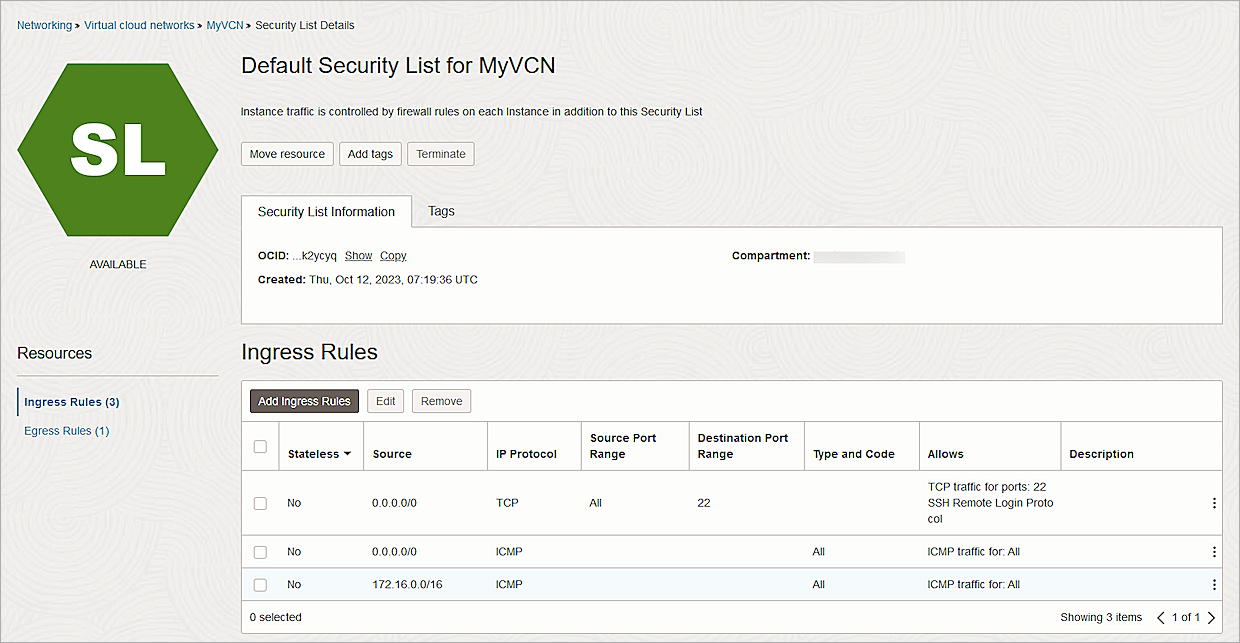Screen dimensions: 1240x643
Task: Open actions menu for the 0.0.0.0/0 ICMP rule
Action: coord(1214,551)
